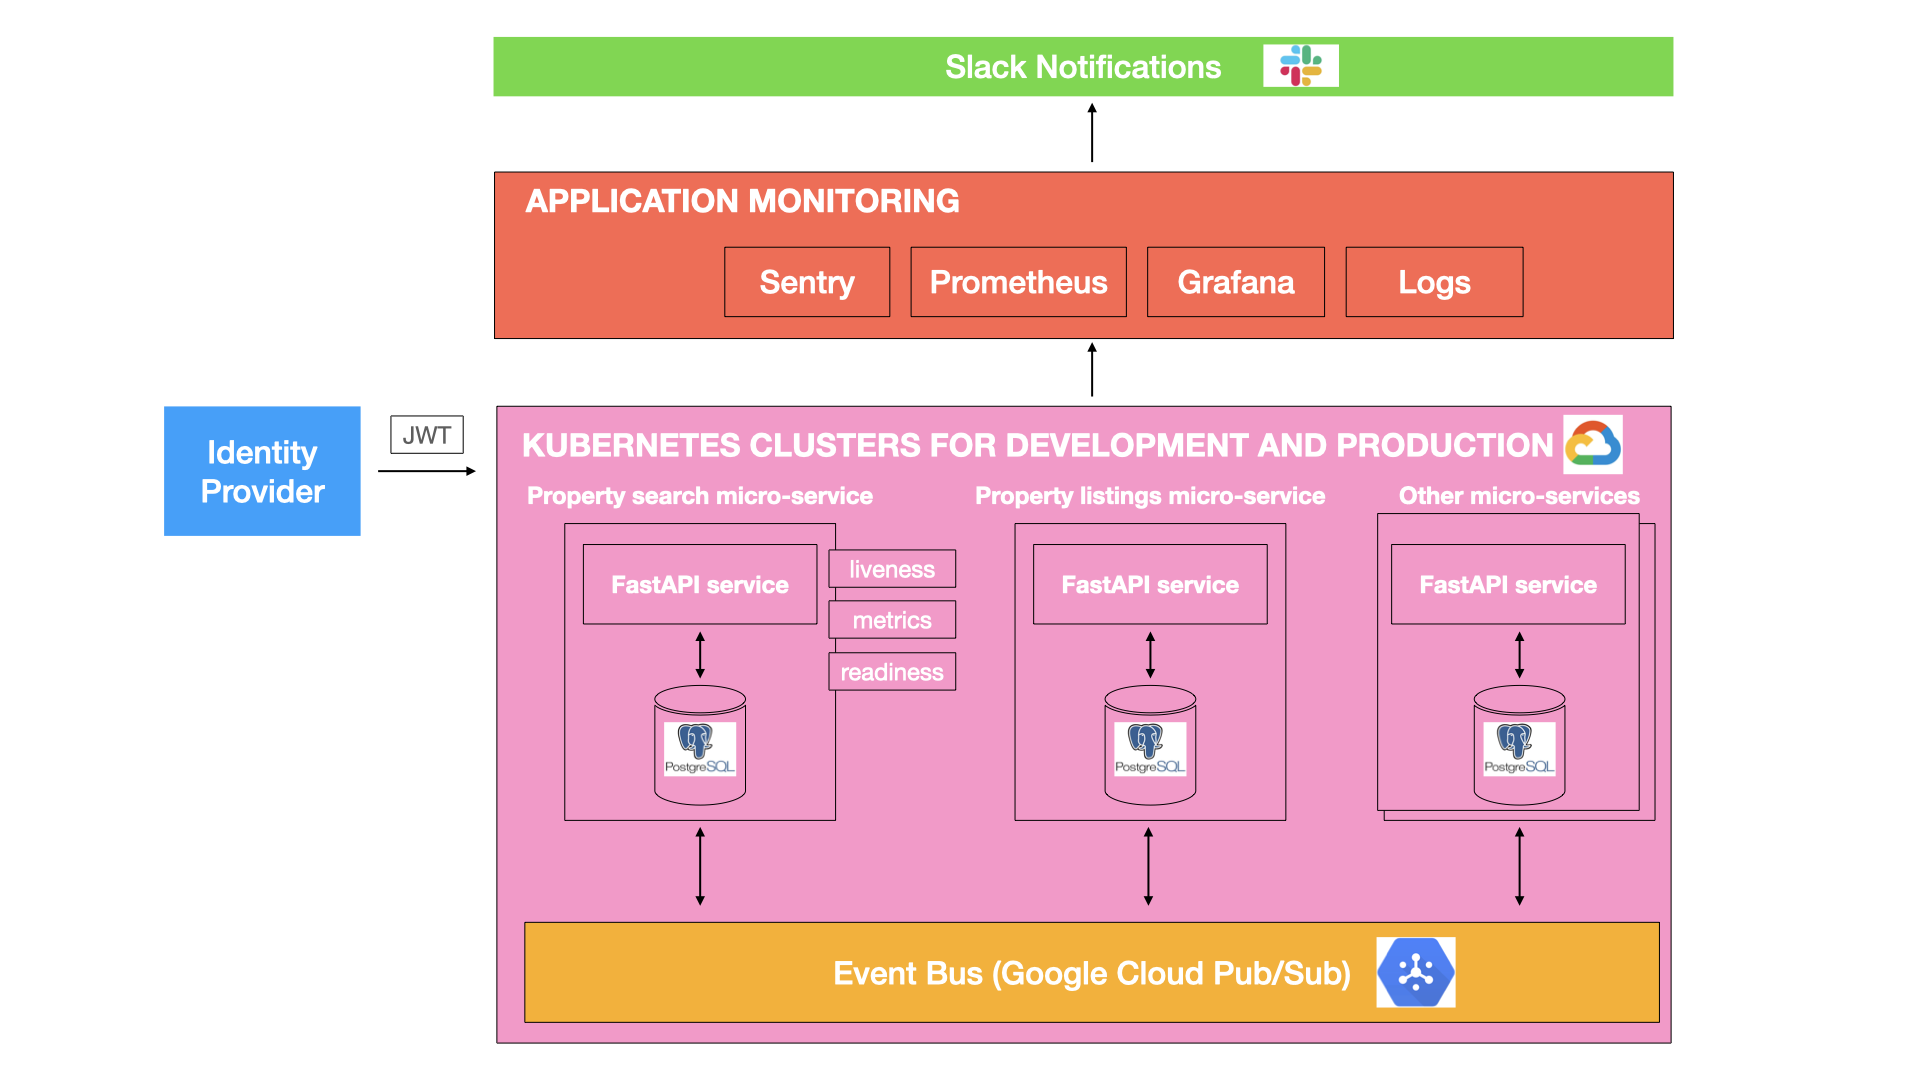The image size is (1920, 1080).
Task: Click the Event Bus text label
Action: click(x=1091, y=973)
